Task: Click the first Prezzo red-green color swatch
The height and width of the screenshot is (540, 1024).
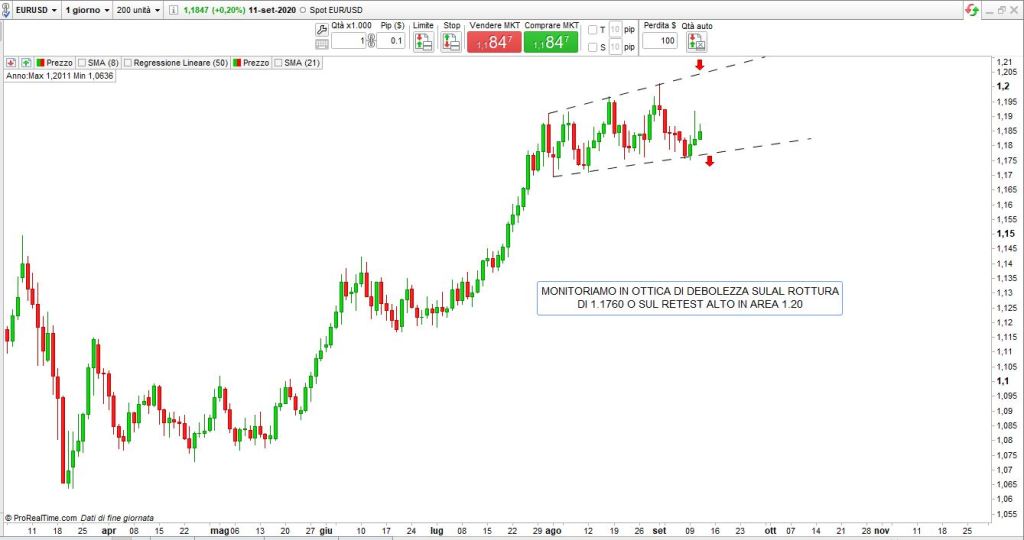Action: (41, 63)
